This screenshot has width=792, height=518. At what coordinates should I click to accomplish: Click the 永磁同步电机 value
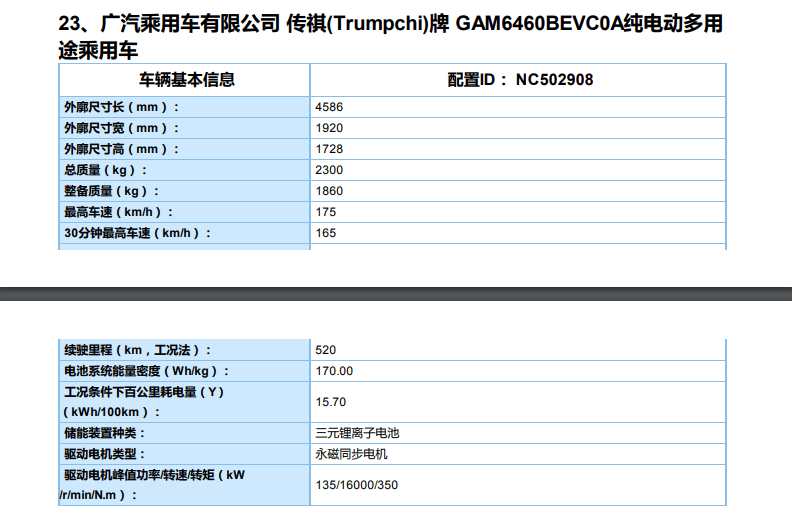click(x=351, y=454)
